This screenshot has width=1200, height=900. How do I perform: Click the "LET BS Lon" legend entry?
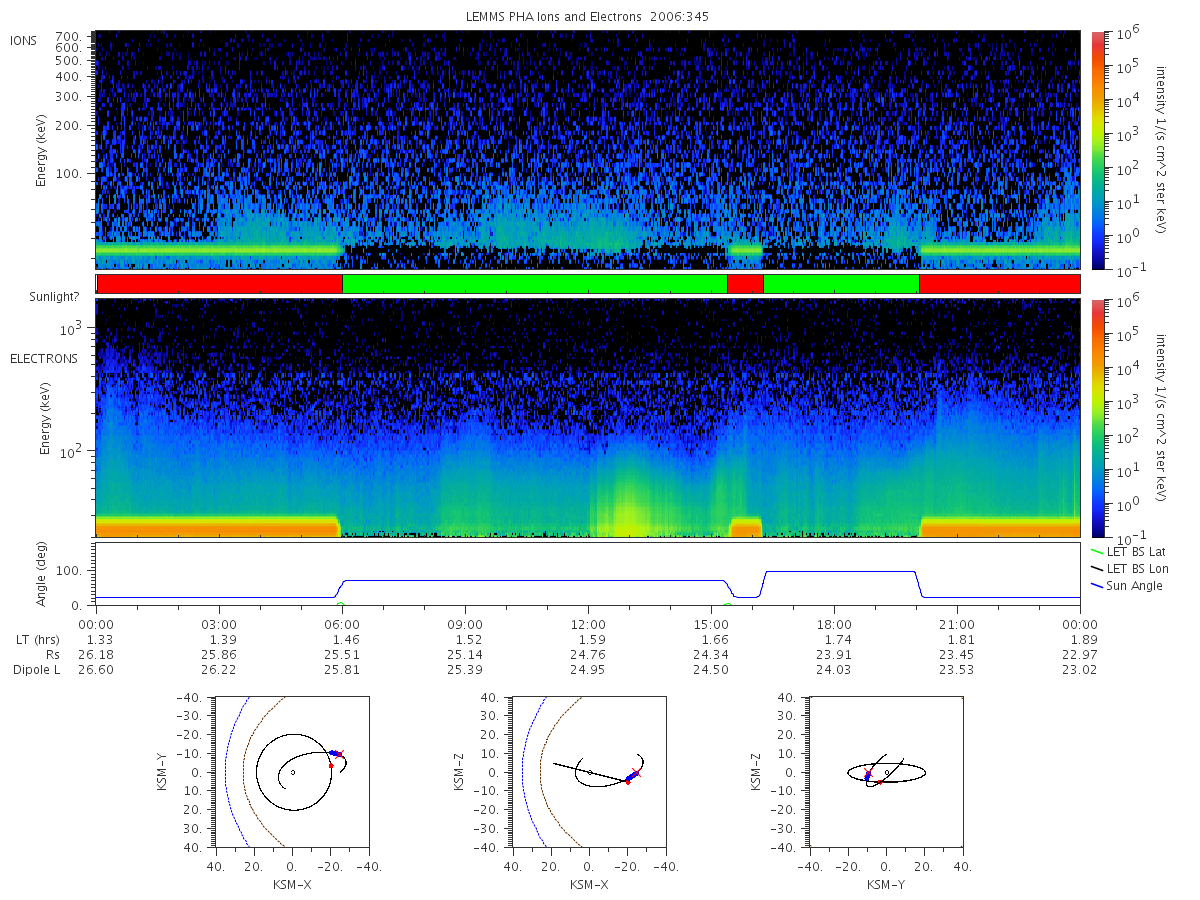(x=1128, y=568)
